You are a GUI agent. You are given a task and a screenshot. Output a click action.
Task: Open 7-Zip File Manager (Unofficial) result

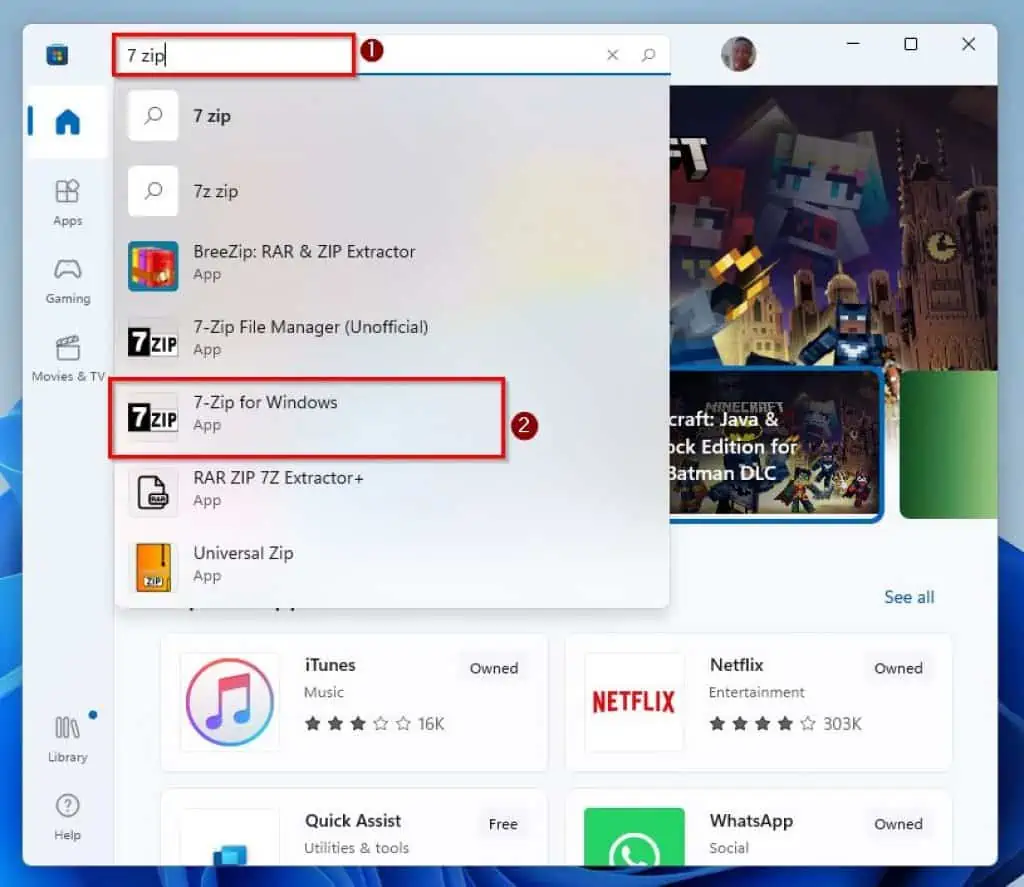pyautogui.click(x=392, y=341)
